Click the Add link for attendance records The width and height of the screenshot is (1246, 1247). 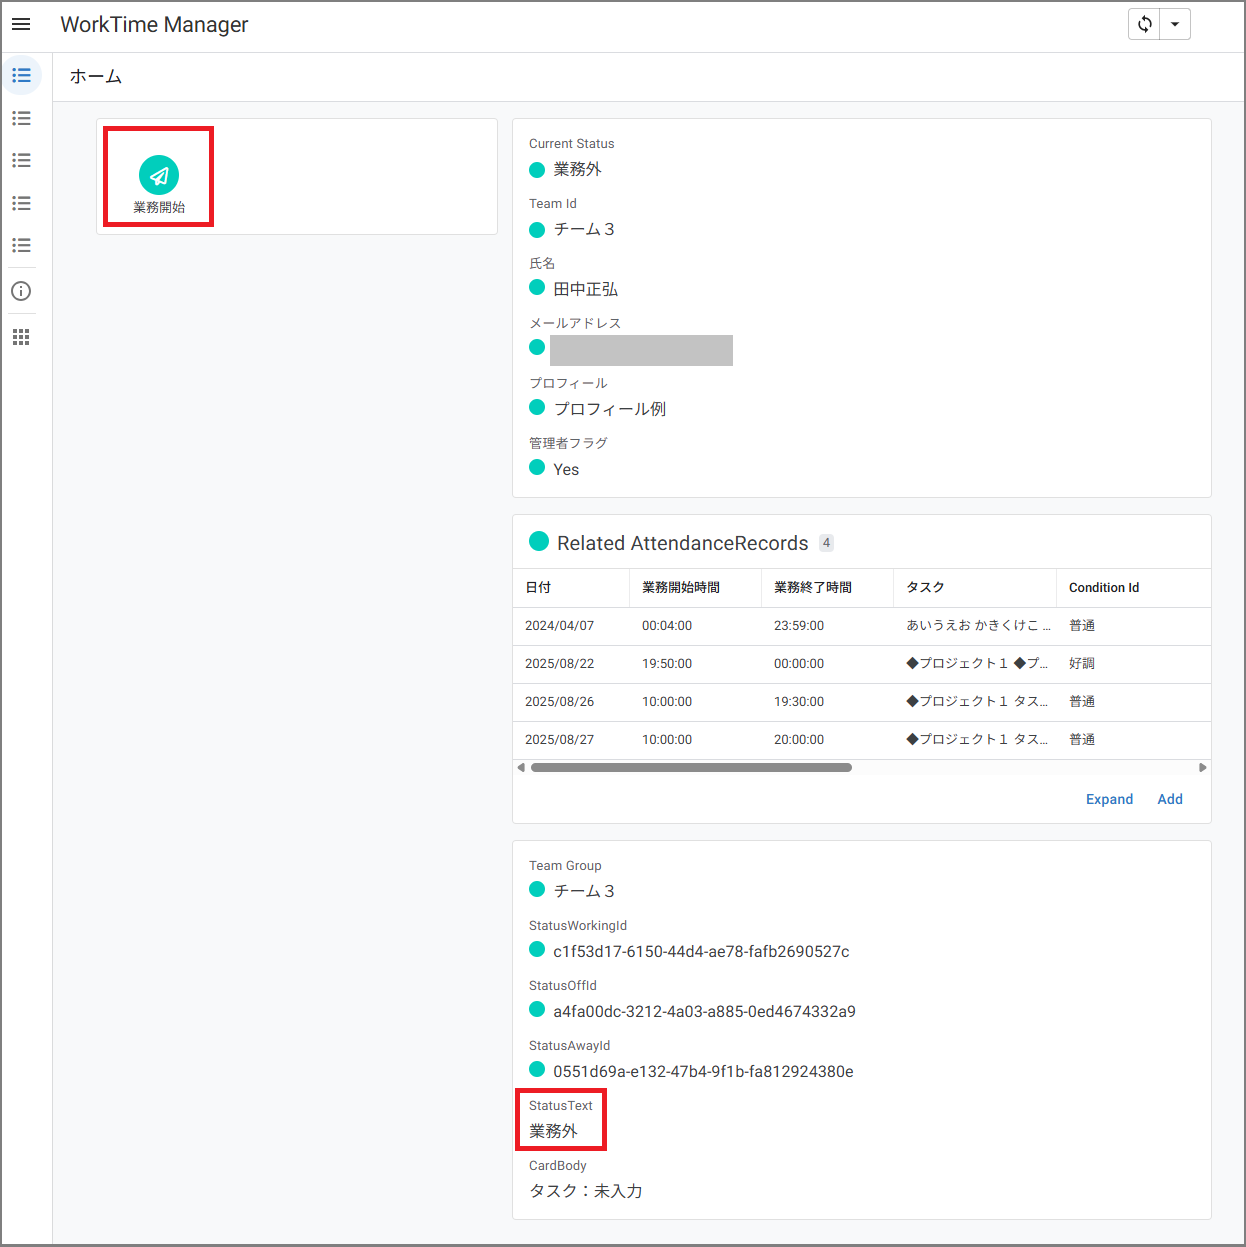pyautogui.click(x=1170, y=799)
